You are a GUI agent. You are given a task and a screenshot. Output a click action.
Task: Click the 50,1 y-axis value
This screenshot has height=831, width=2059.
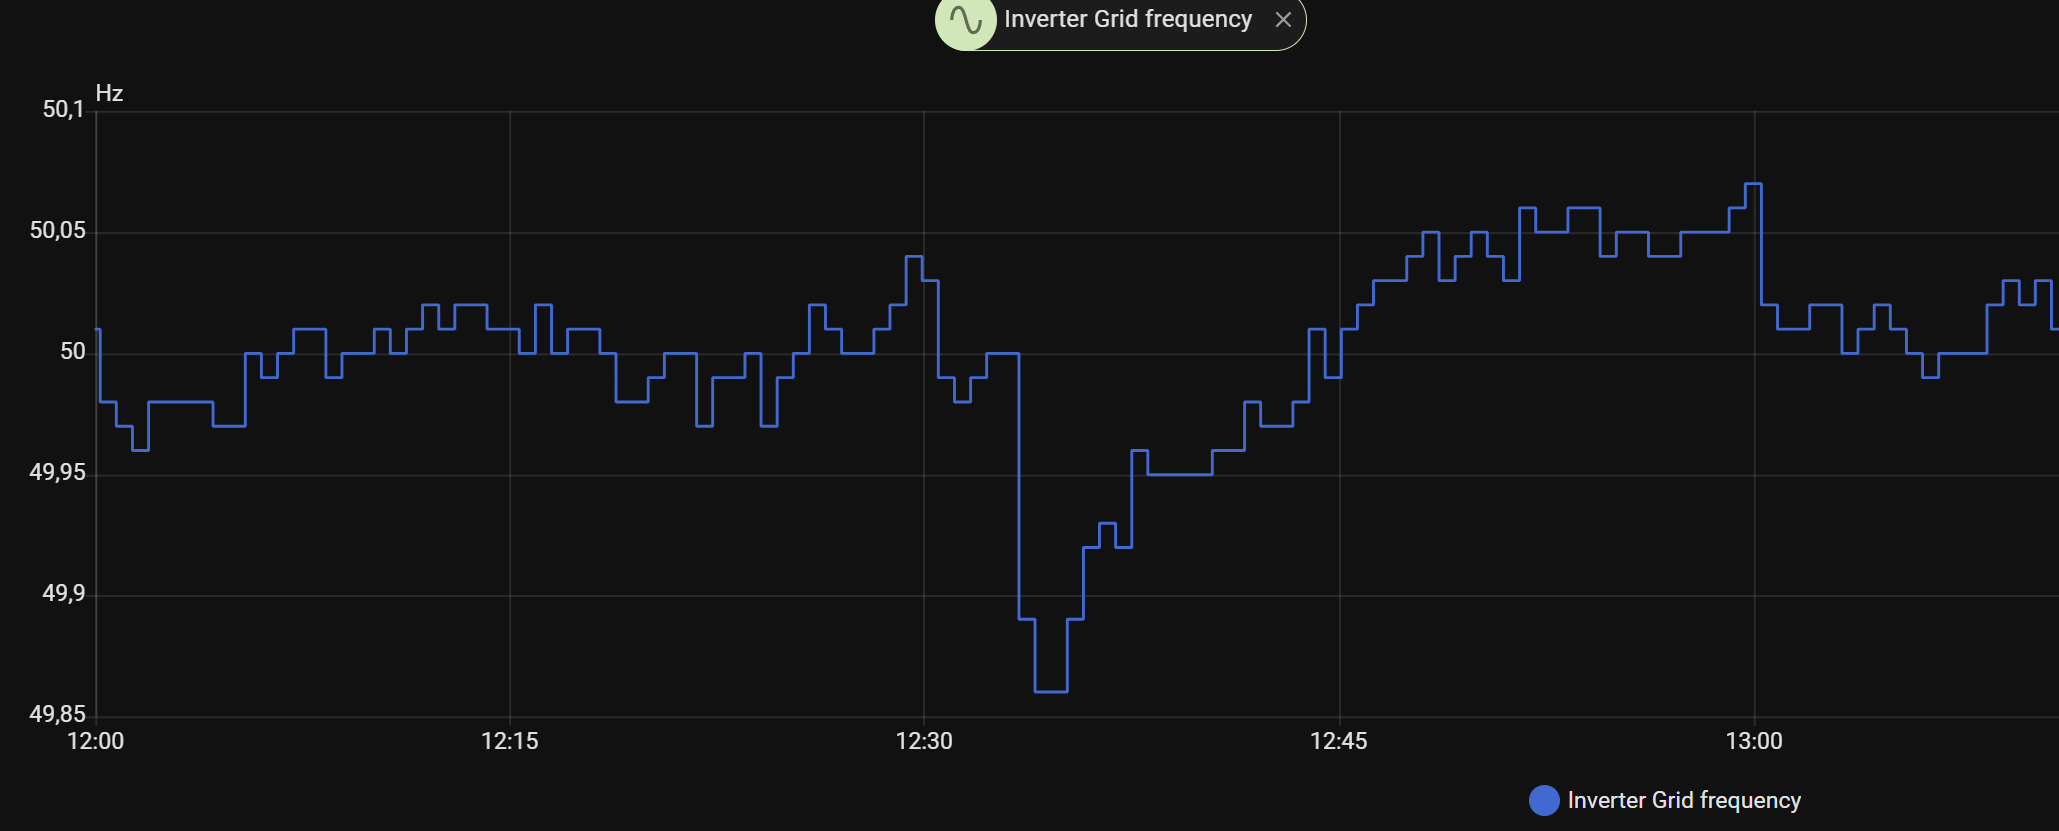63,110
